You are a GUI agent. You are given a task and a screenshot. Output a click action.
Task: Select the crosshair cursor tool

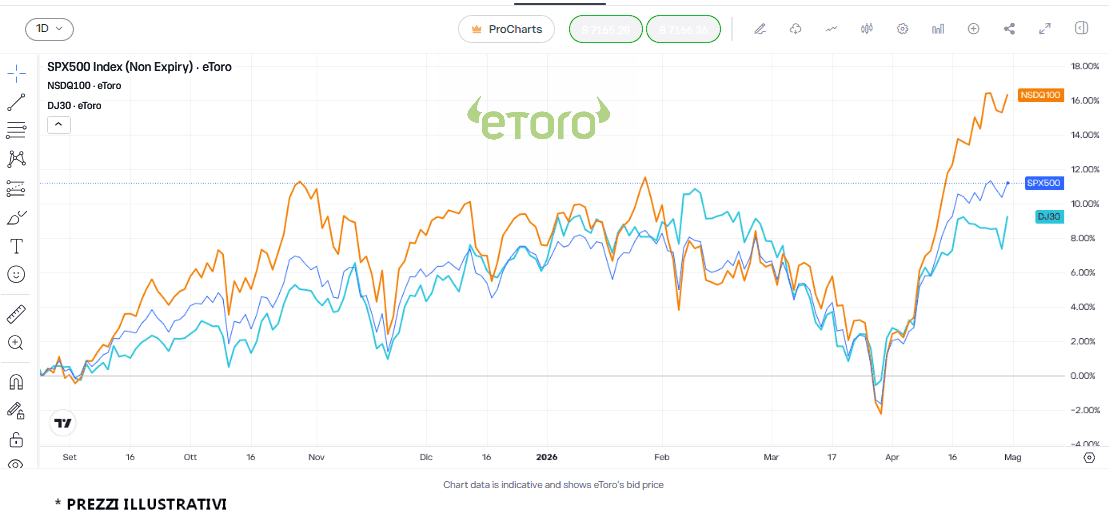pos(16,73)
